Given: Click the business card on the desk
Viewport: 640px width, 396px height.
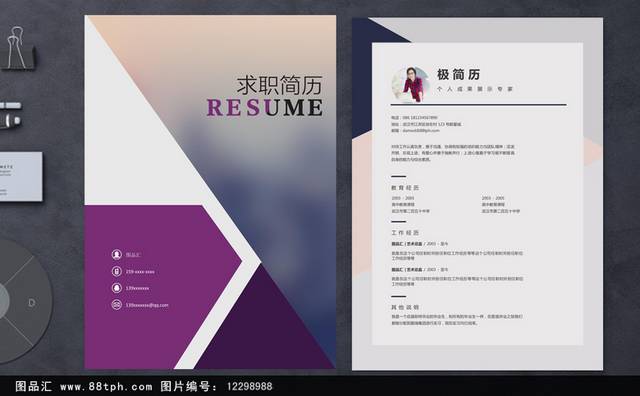Looking at the screenshot, I should pos(21,176).
